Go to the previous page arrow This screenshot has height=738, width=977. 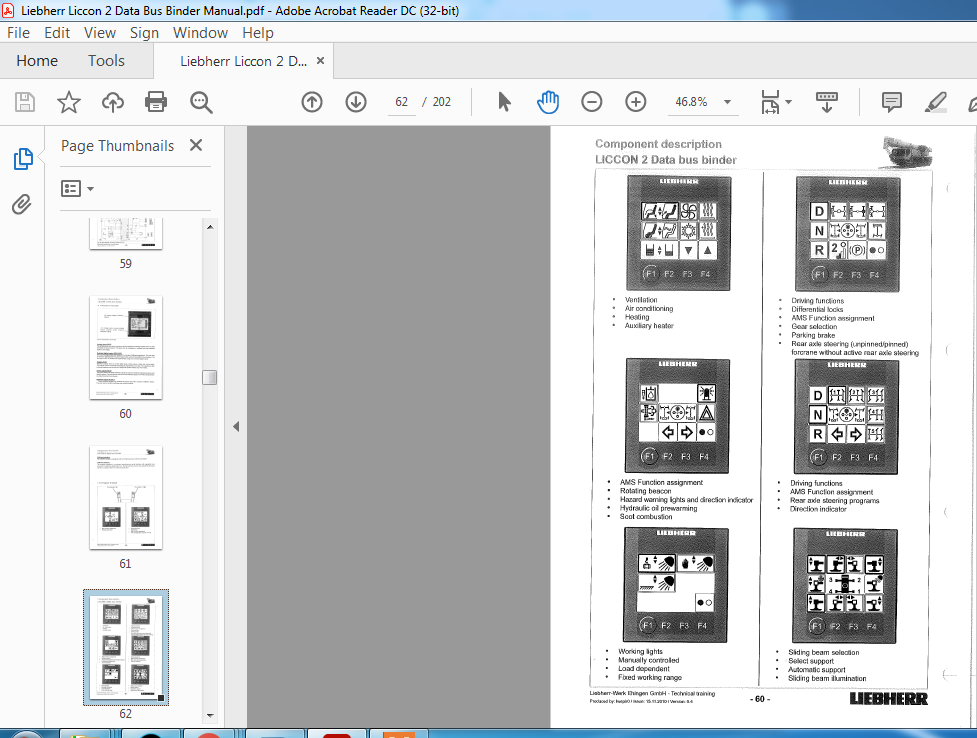(x=312, y=102)
